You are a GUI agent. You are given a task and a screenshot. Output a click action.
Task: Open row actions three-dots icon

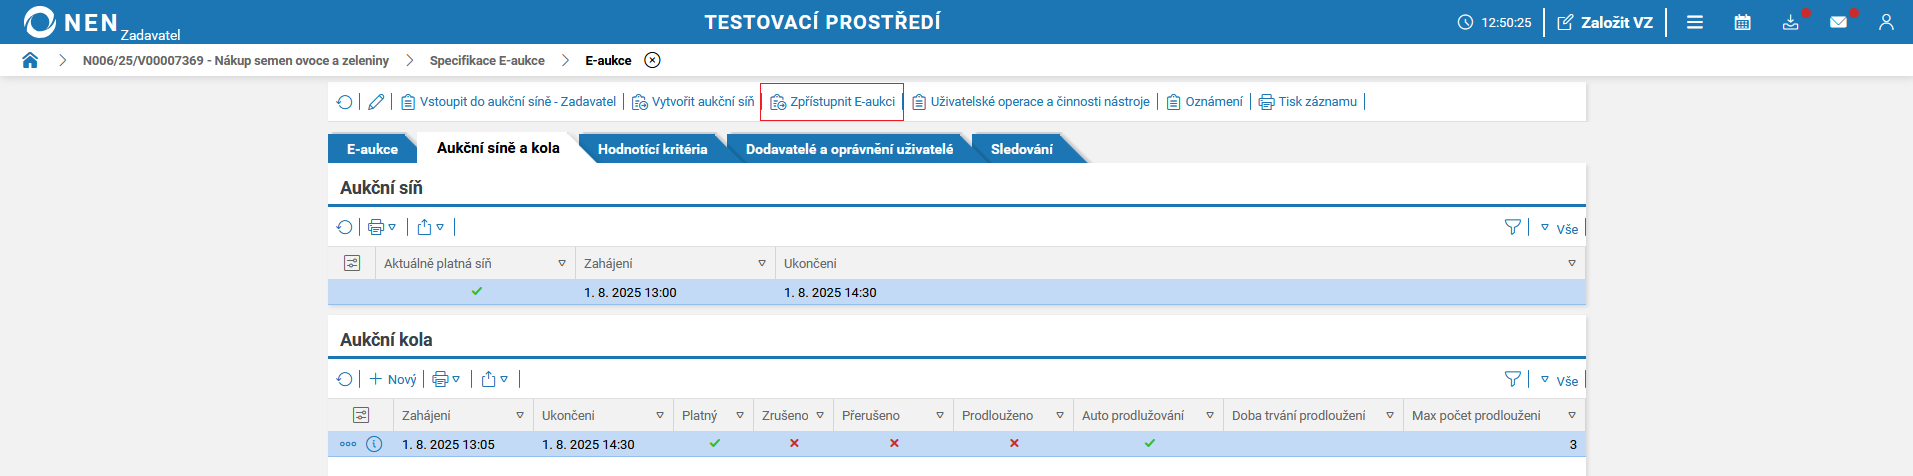click(x=348, y=444)
